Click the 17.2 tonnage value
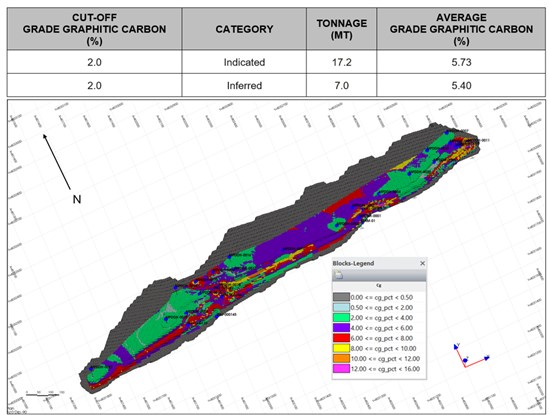Screen dimensions: 550x415 [x=342, y=62]
